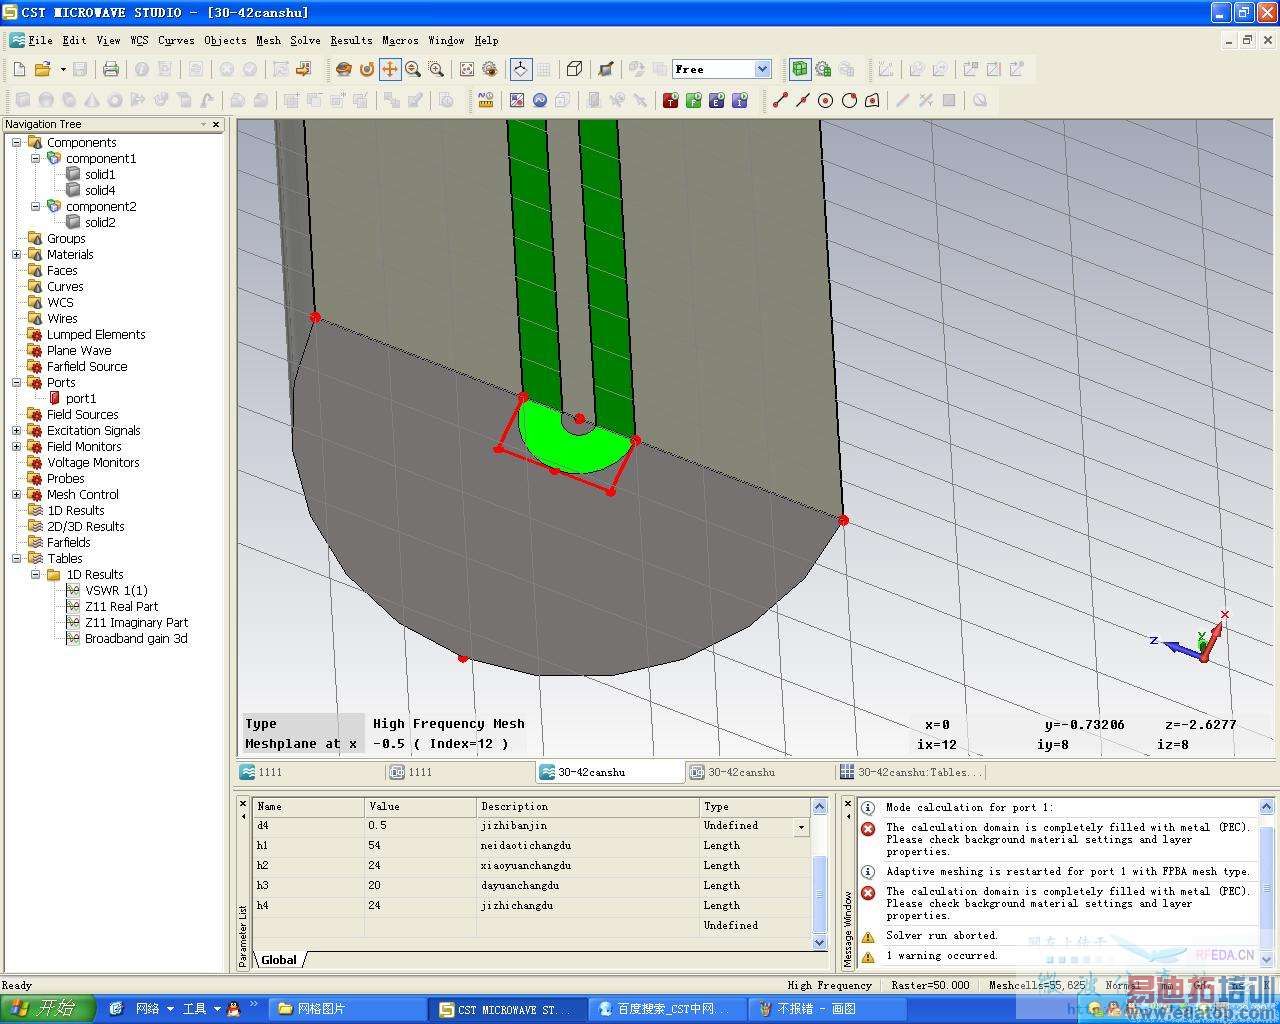Pick circle center tool icon
The width and height of the screenshot is (1280, 1024).
pos(825,100)
